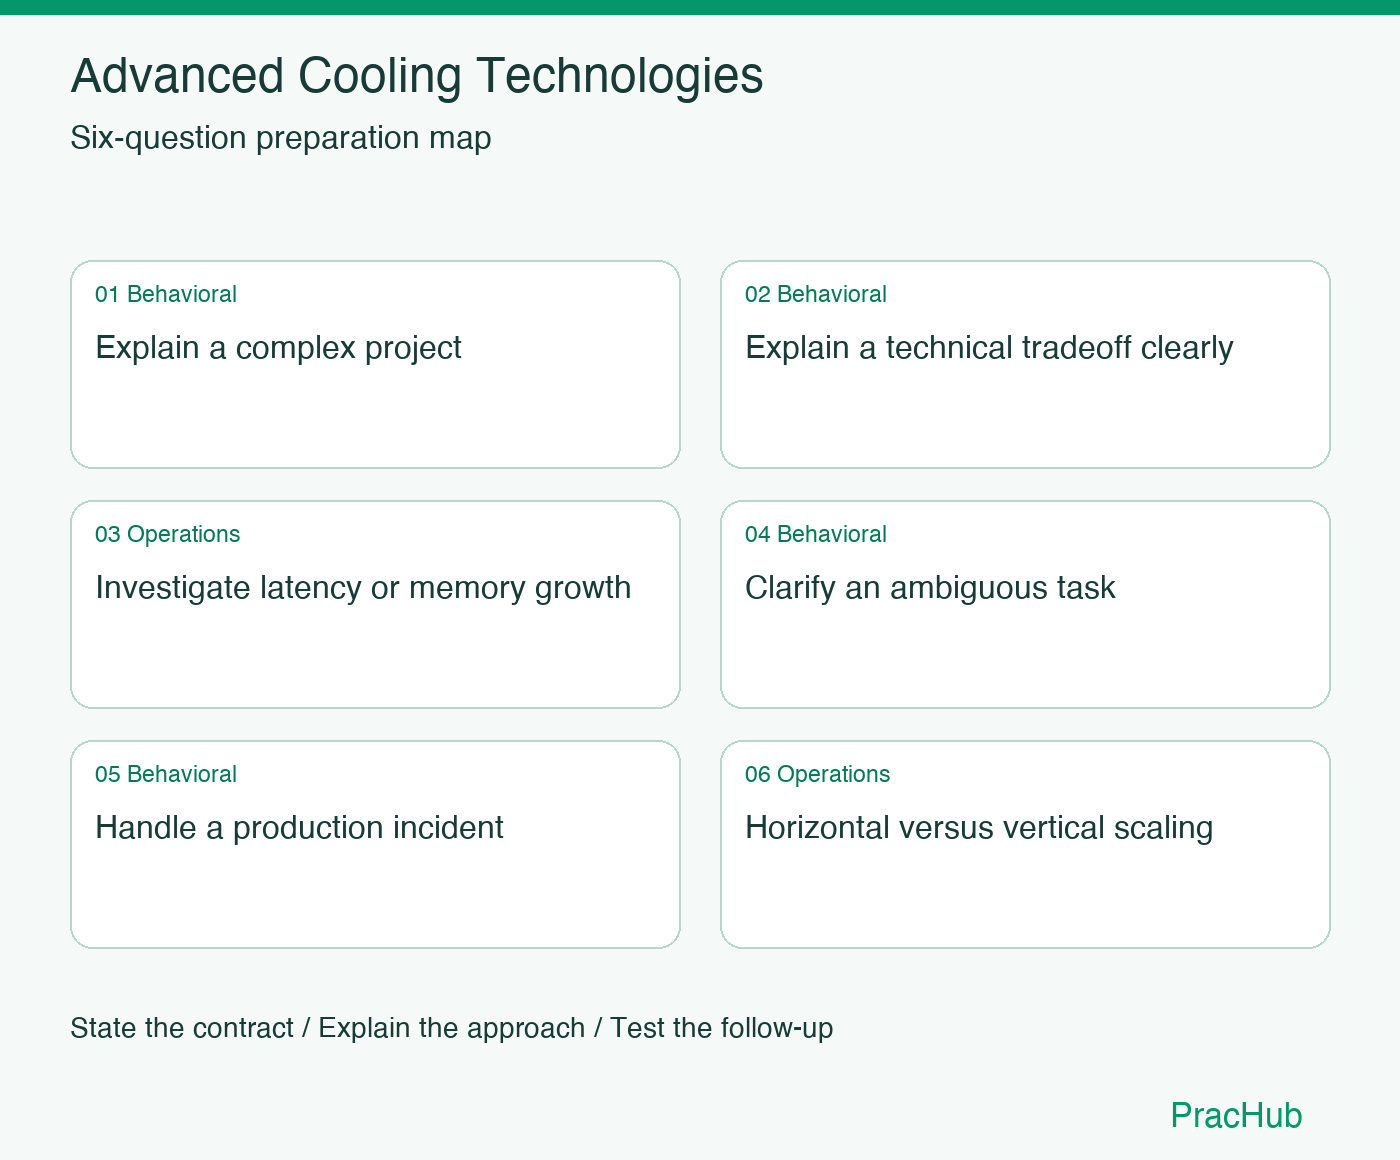Select the '05 Behavioral' label

tap(166, 774)
